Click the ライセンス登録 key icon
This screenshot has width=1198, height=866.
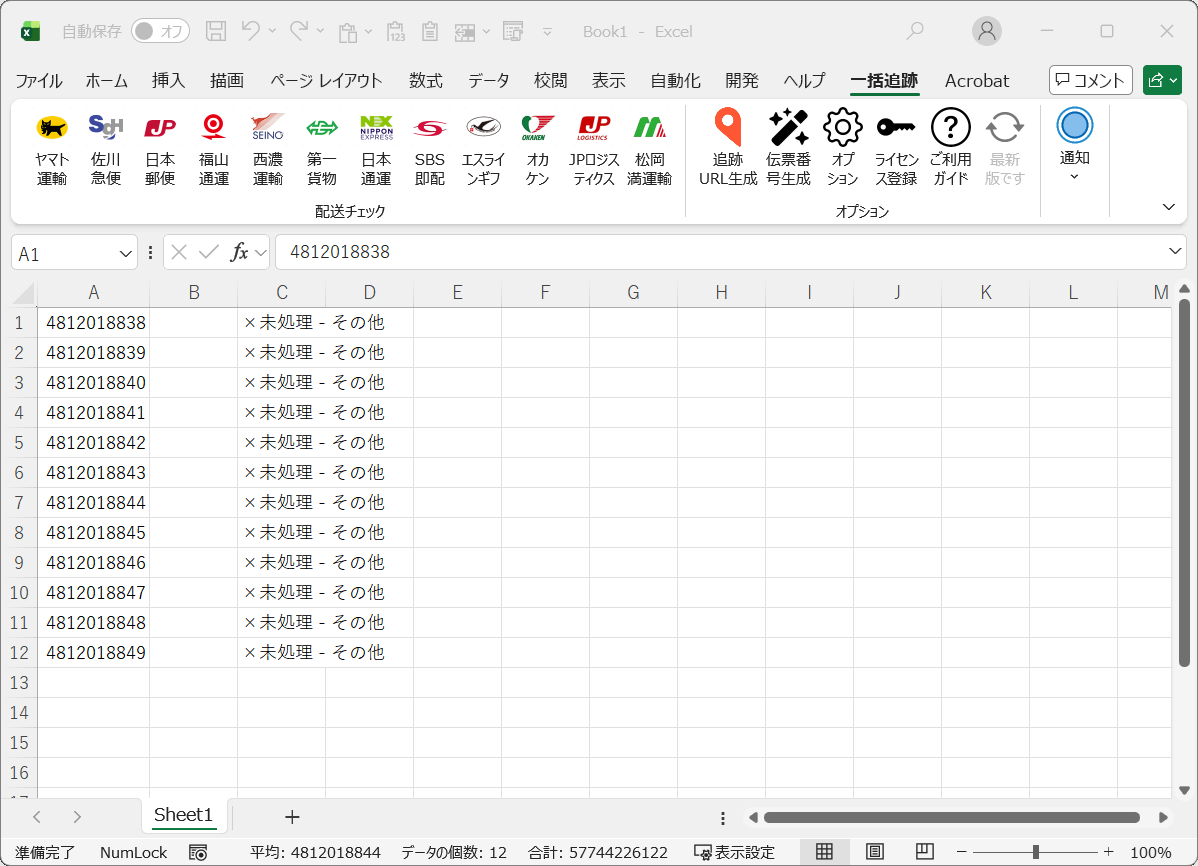pyautogui.click(x=896, y=145)
